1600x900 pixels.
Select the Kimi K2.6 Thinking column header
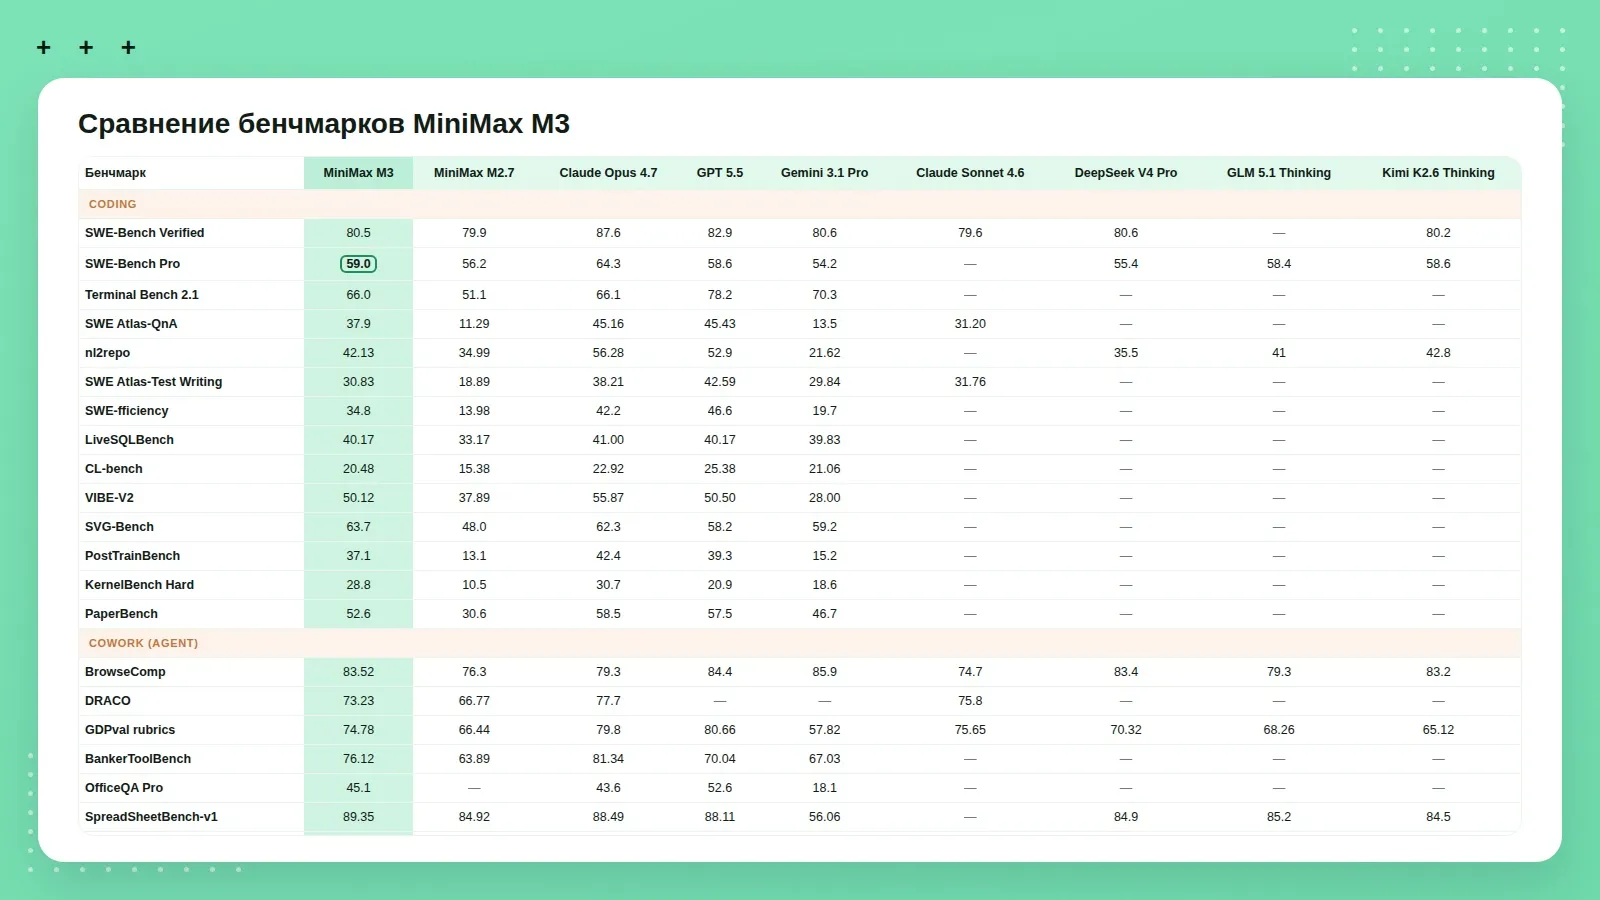(x=1438, y=173)
